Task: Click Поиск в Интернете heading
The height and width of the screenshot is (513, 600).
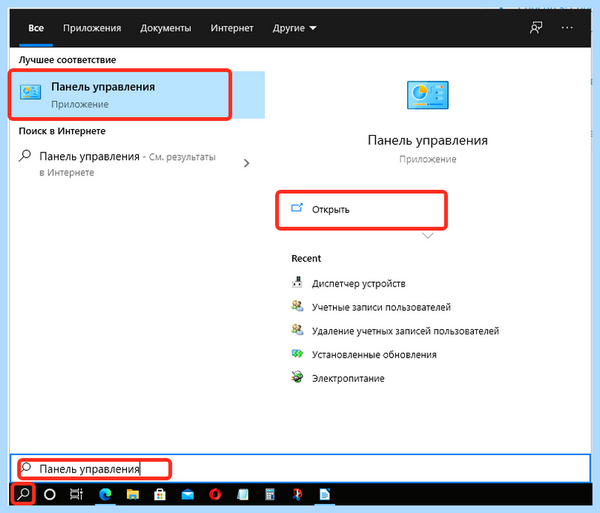Action: coord(62,131)
